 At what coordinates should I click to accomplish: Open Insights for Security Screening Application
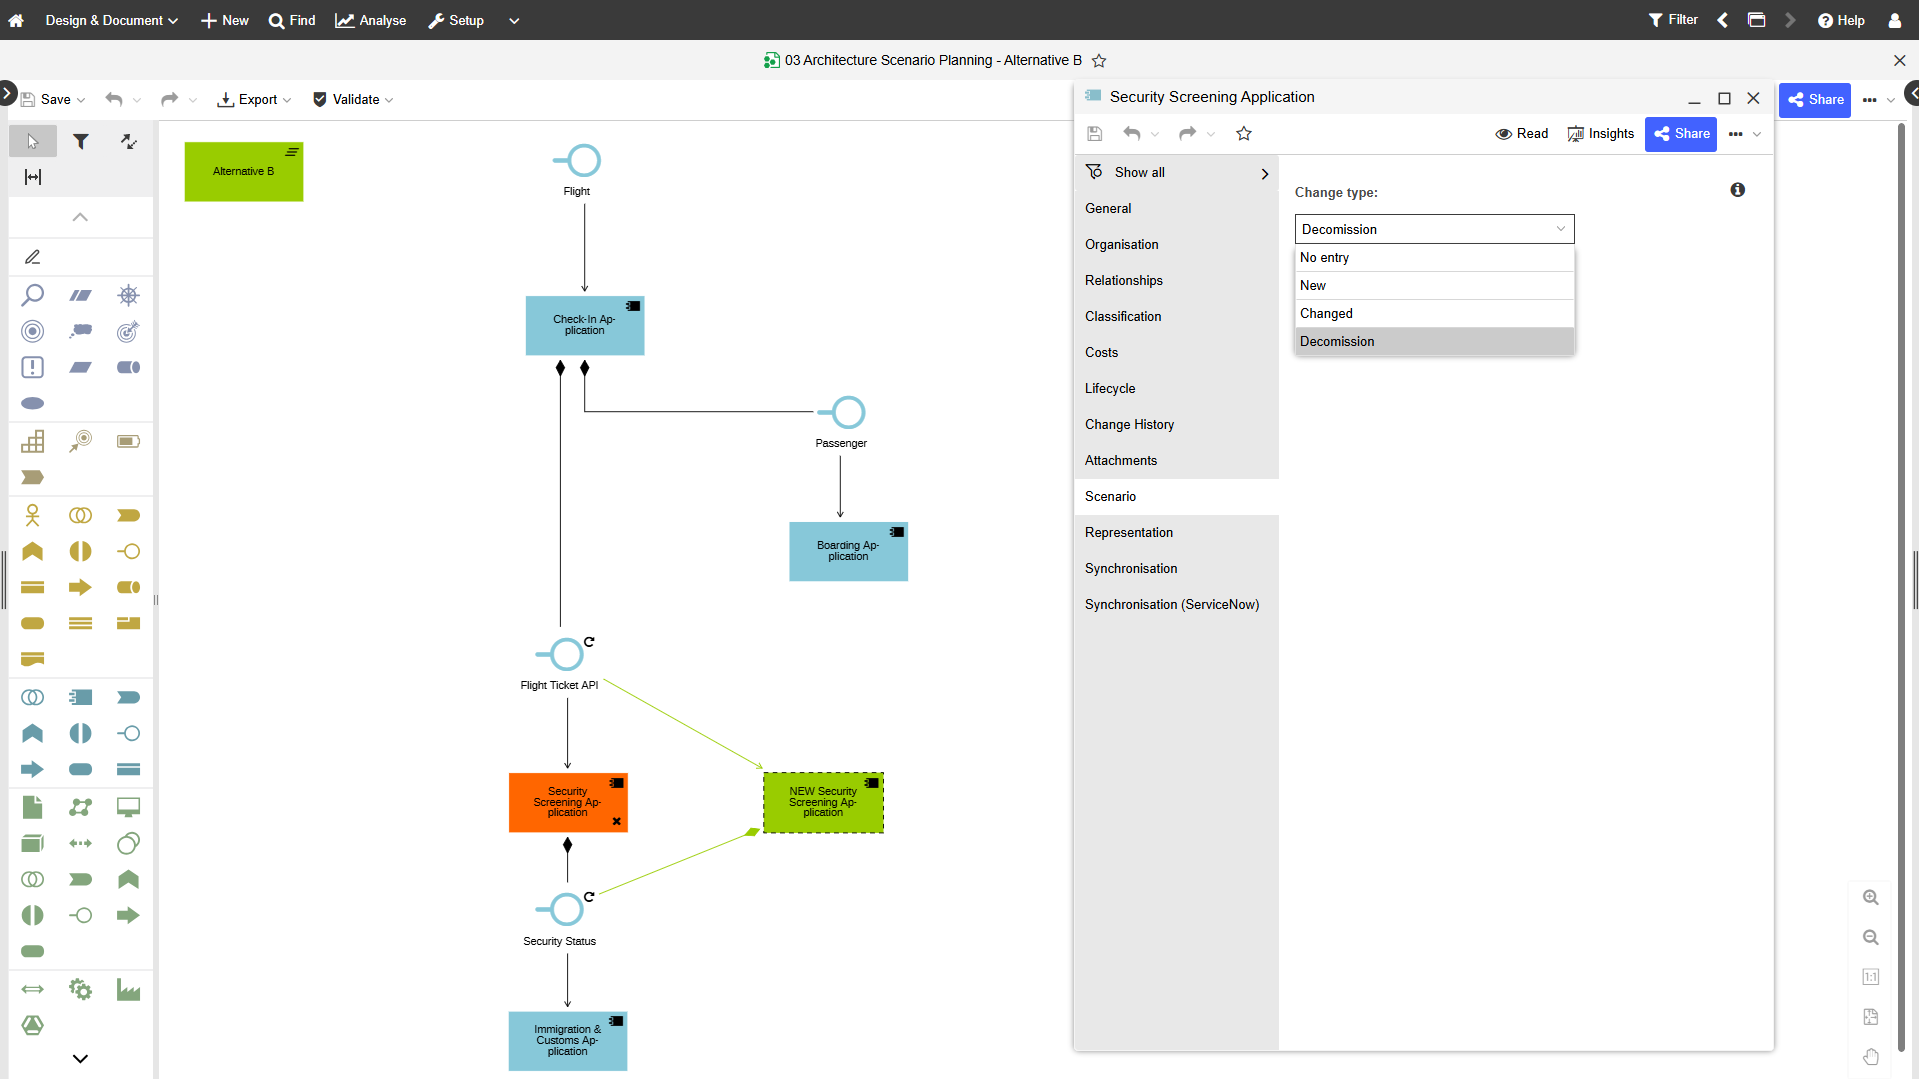click(x=1600, y=134)
